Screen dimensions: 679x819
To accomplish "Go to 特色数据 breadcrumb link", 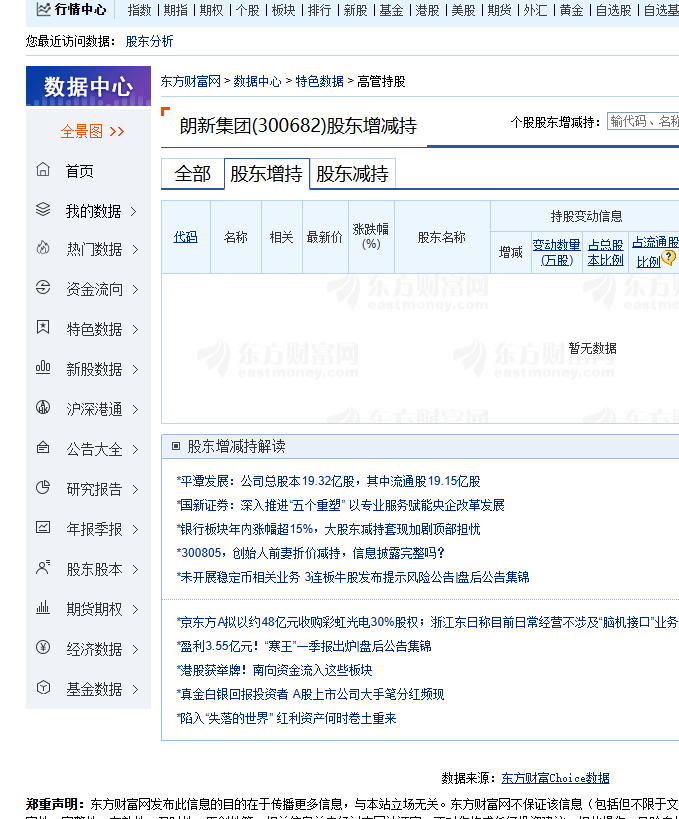I will click(320, 81).
